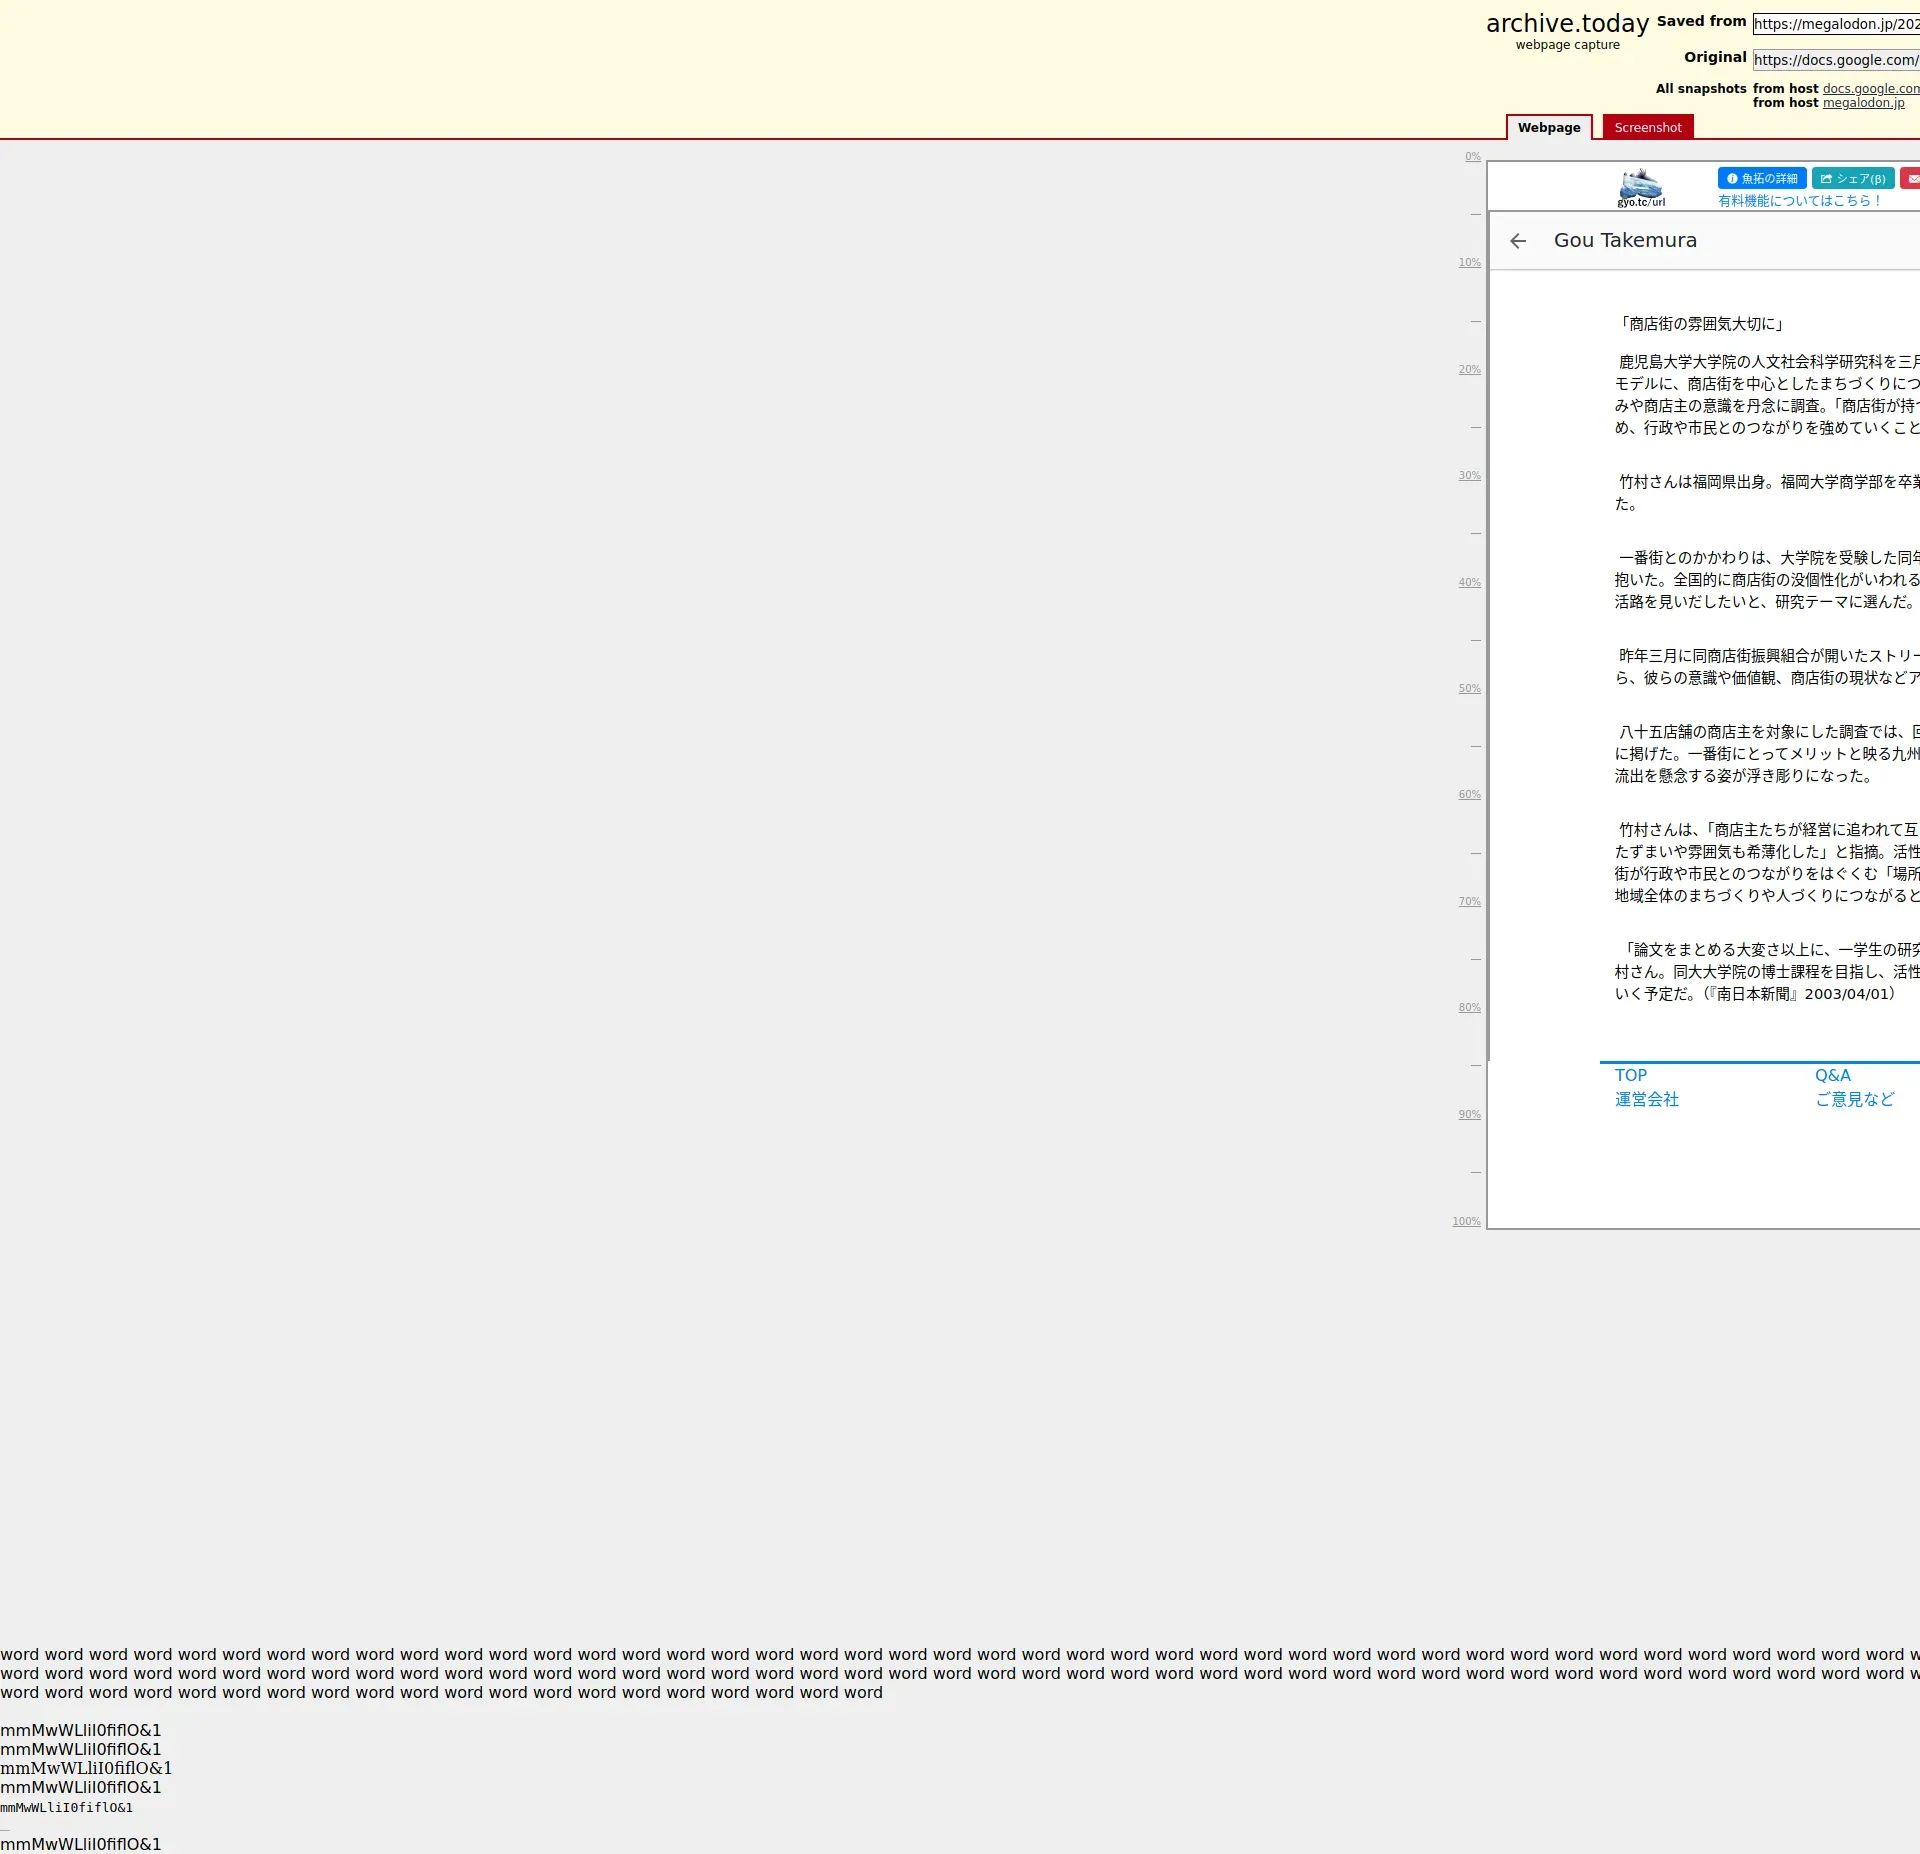
Task: Open the ご意見など footer link
Action: 1854,1099
